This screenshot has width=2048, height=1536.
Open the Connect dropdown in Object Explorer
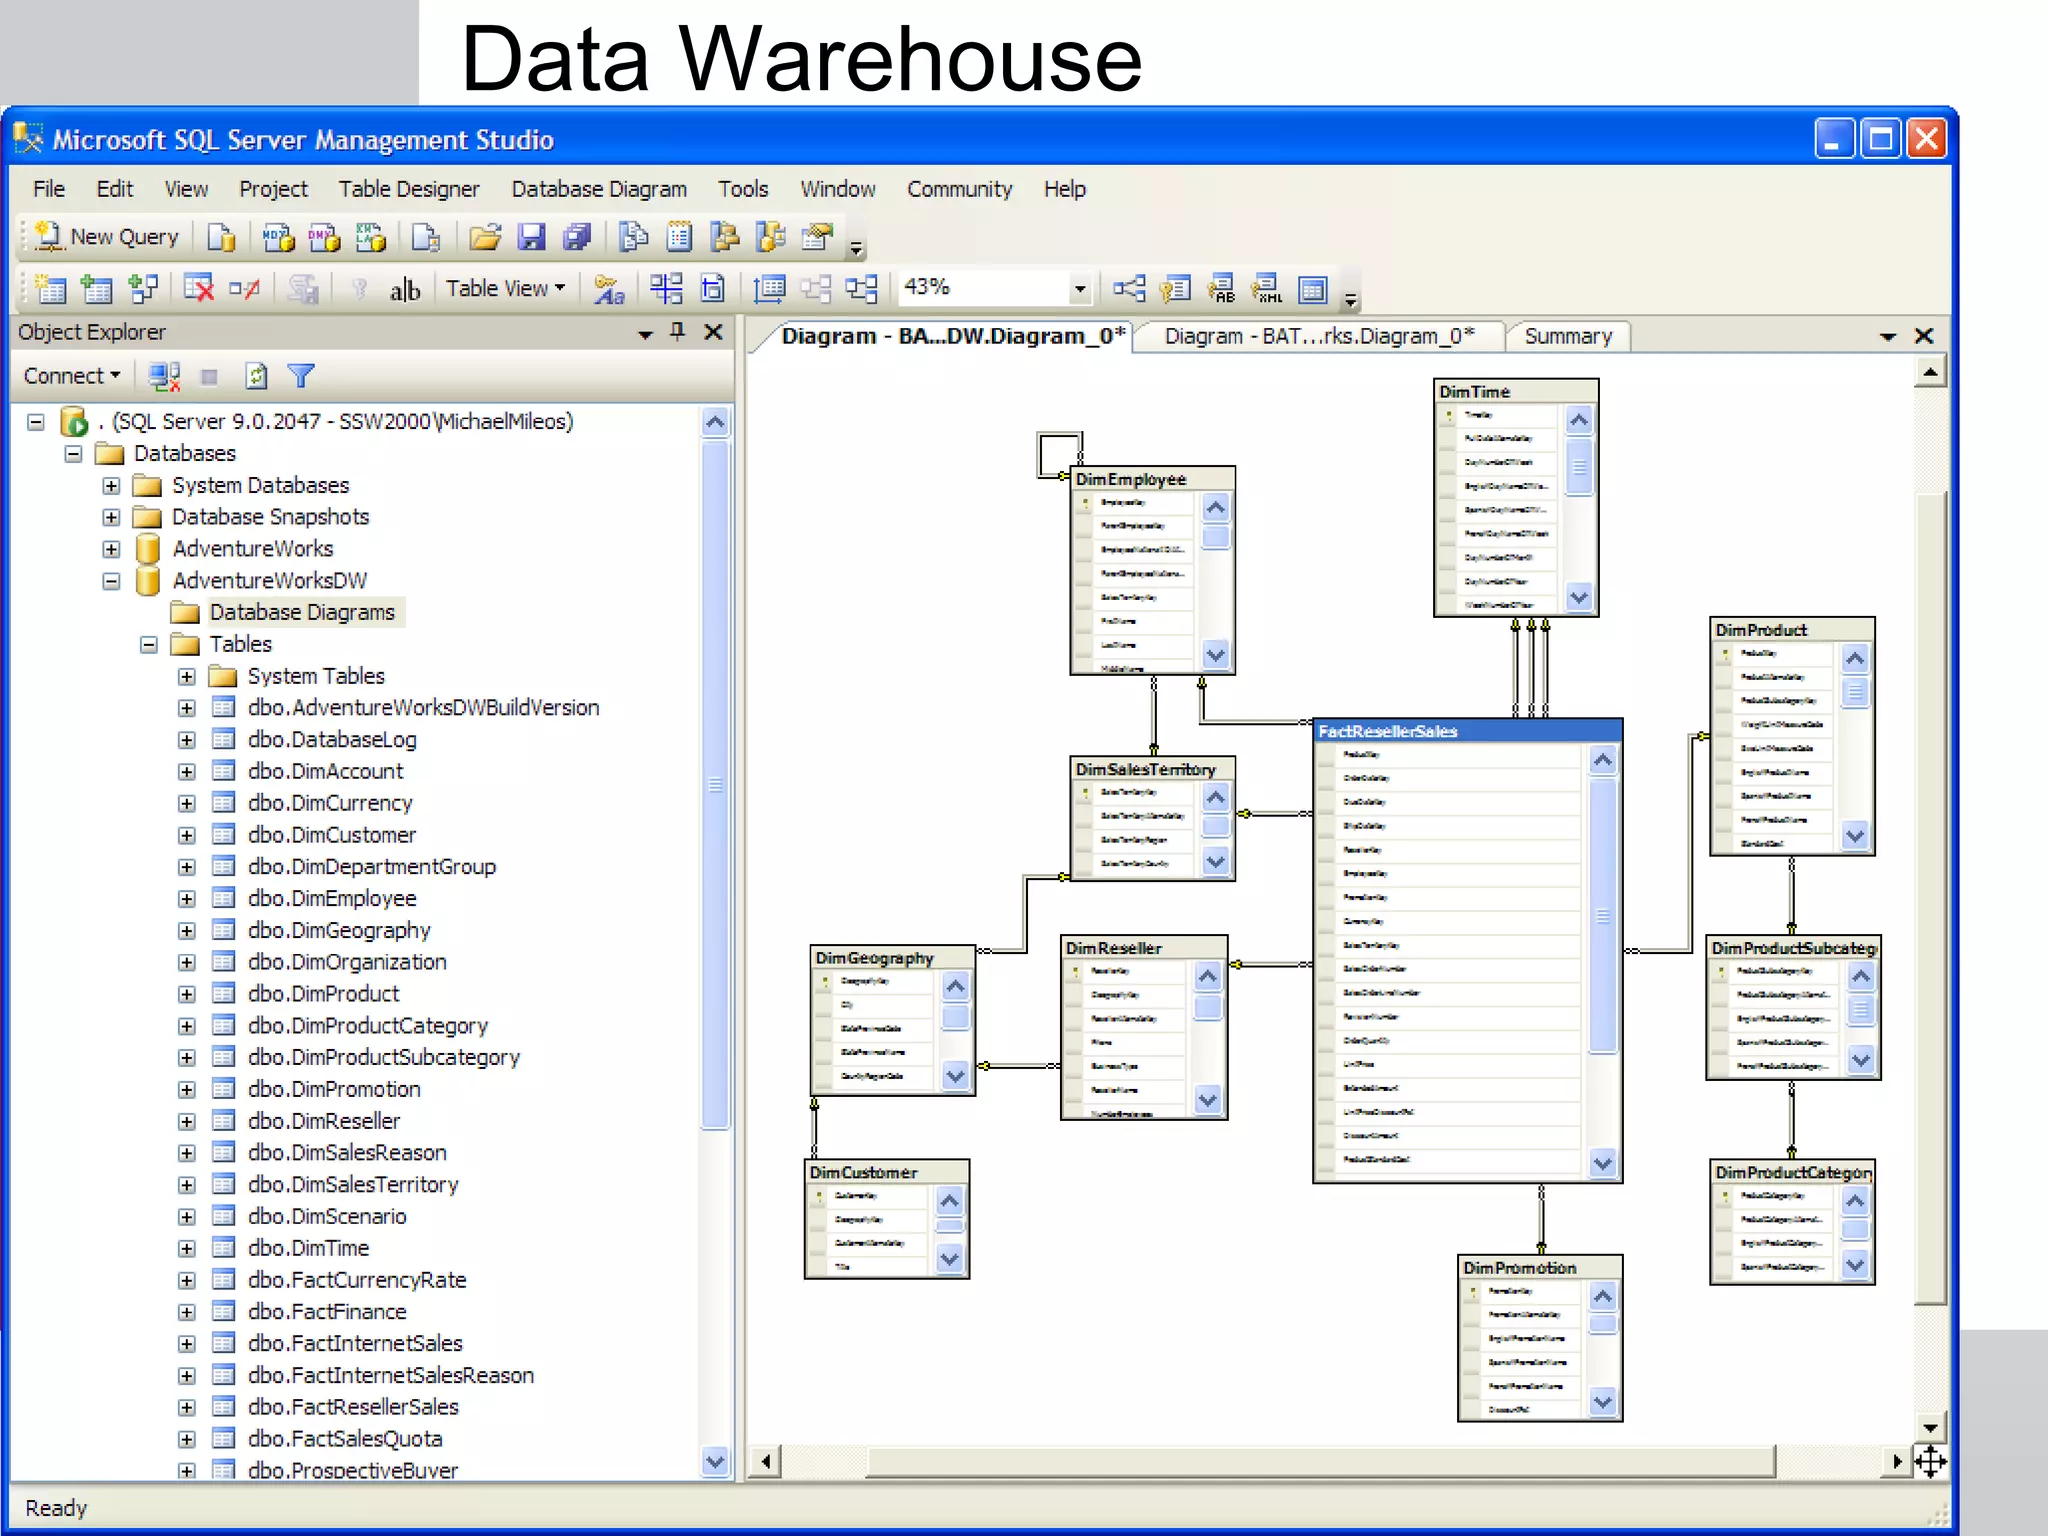72,376
